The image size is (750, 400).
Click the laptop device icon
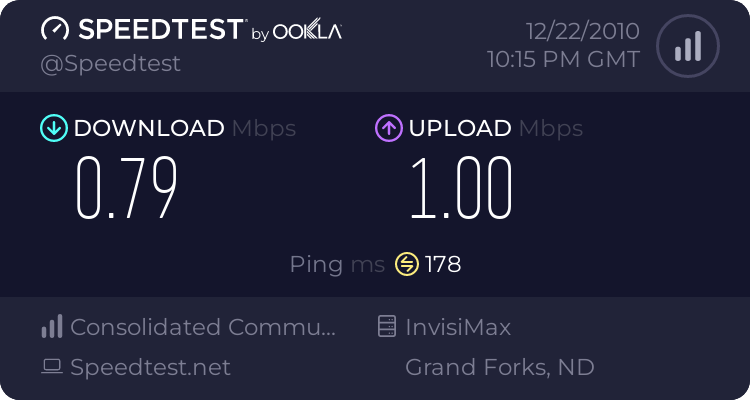click(x=52, y=367)
